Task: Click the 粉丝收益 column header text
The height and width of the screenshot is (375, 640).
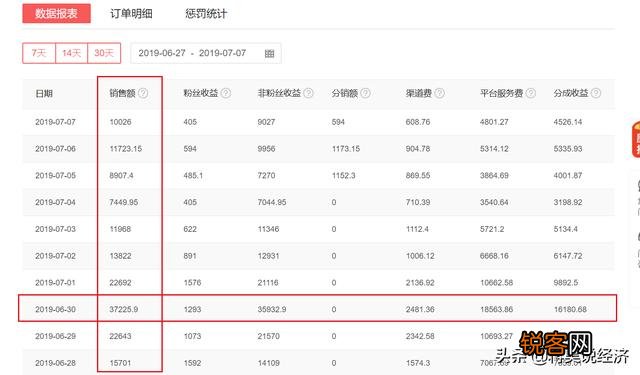Action: point(201,93)
